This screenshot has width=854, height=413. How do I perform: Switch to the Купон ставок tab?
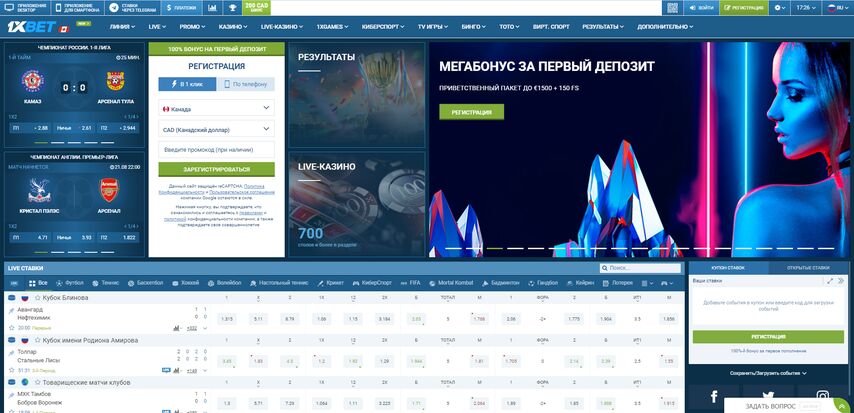pyautogui.click(x=728, y=268)
